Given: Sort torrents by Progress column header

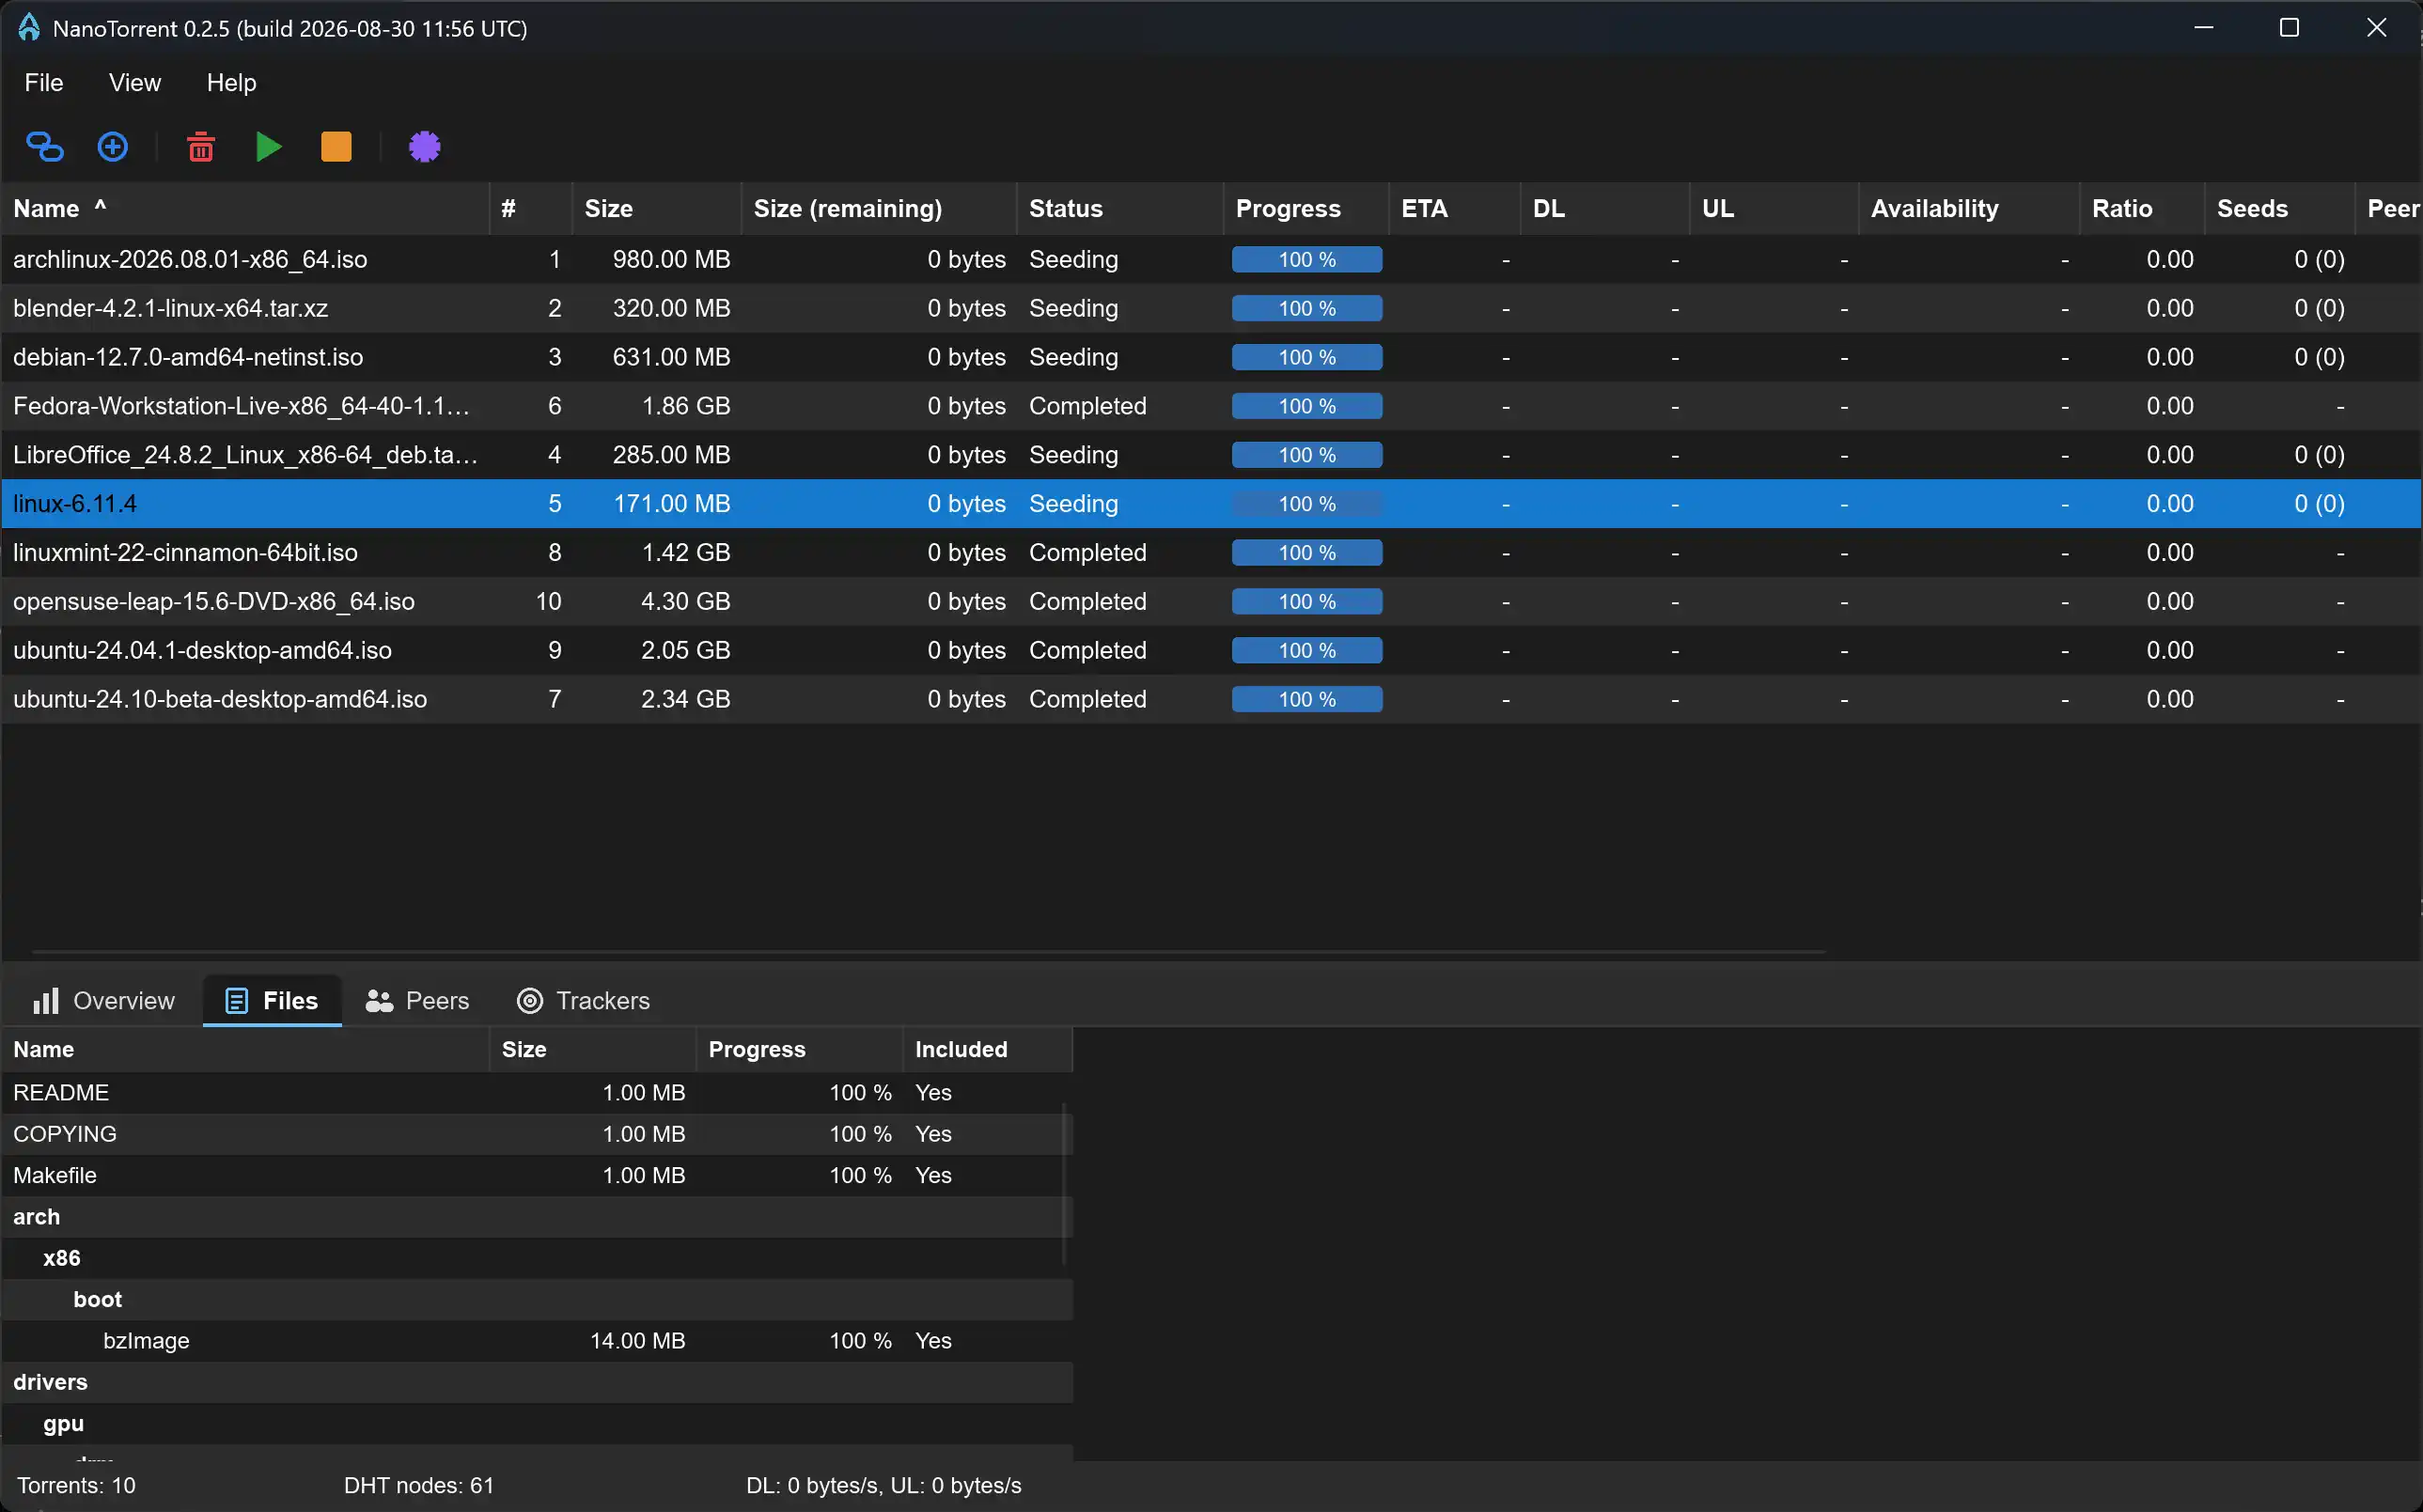Looking at the screenshot, I should [1306, 208].
